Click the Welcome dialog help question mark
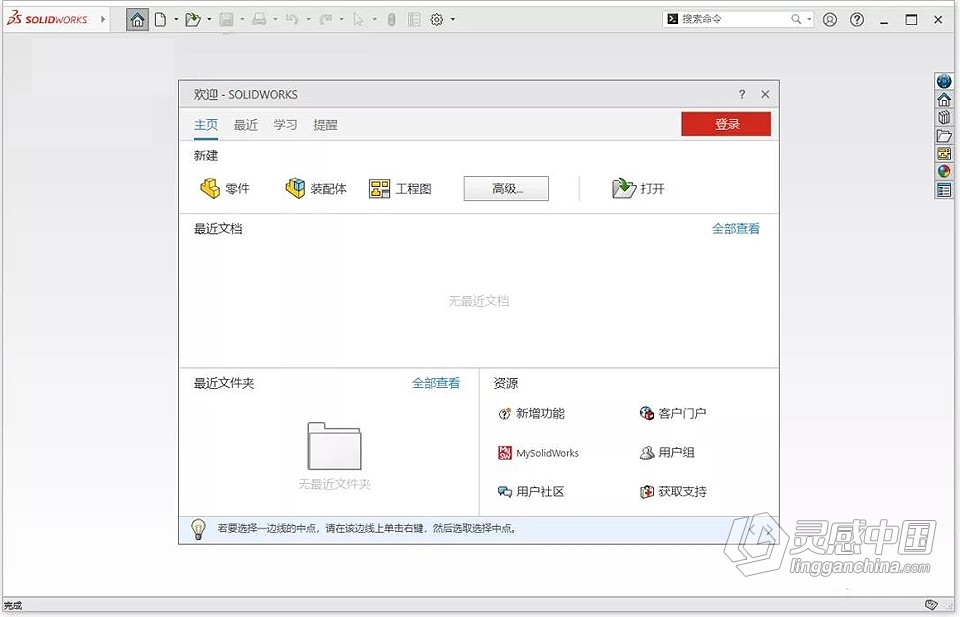 742,94
